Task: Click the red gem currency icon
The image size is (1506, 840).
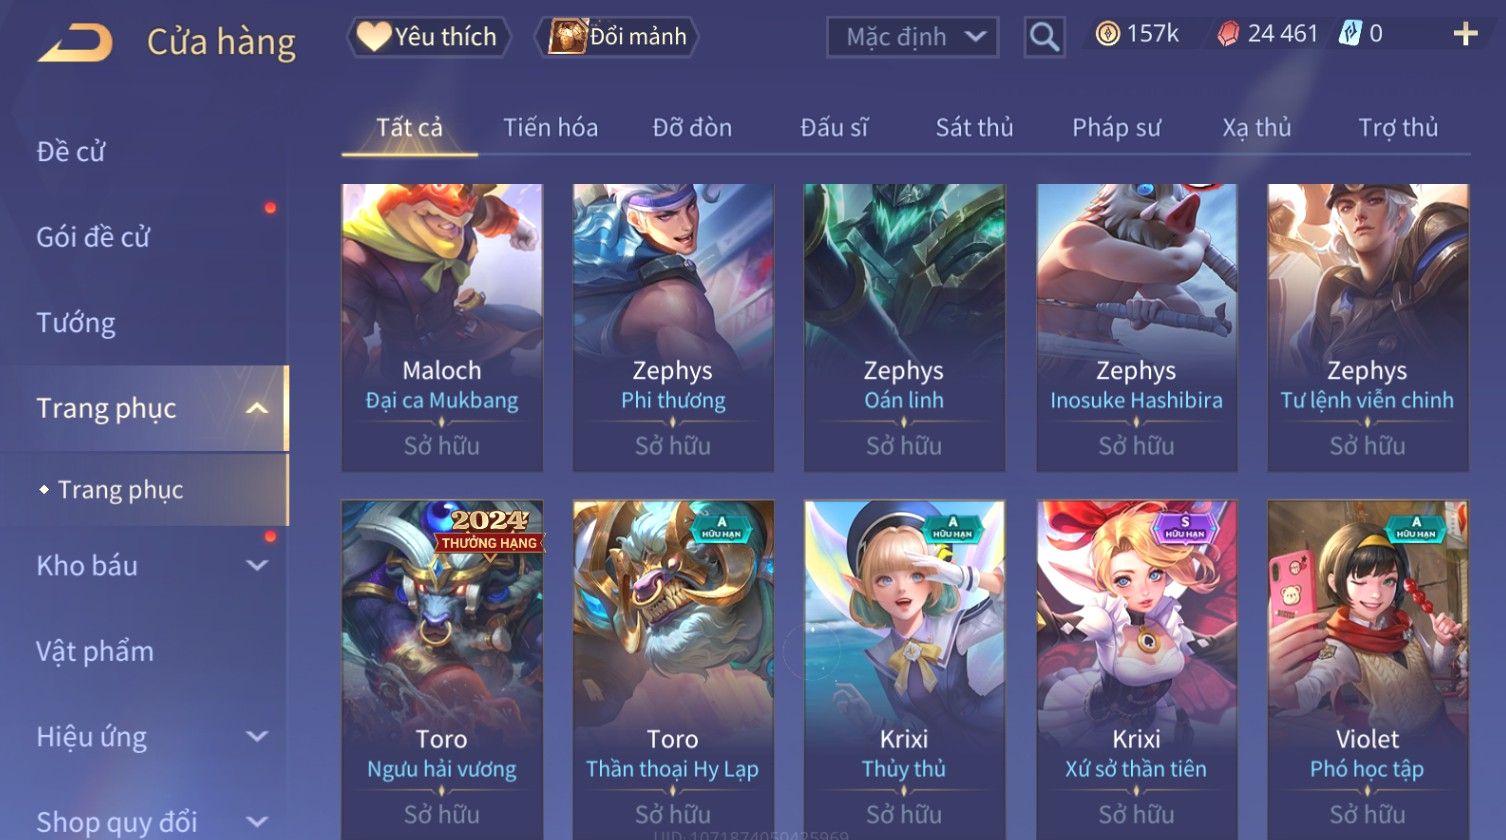Action: 1228,35
